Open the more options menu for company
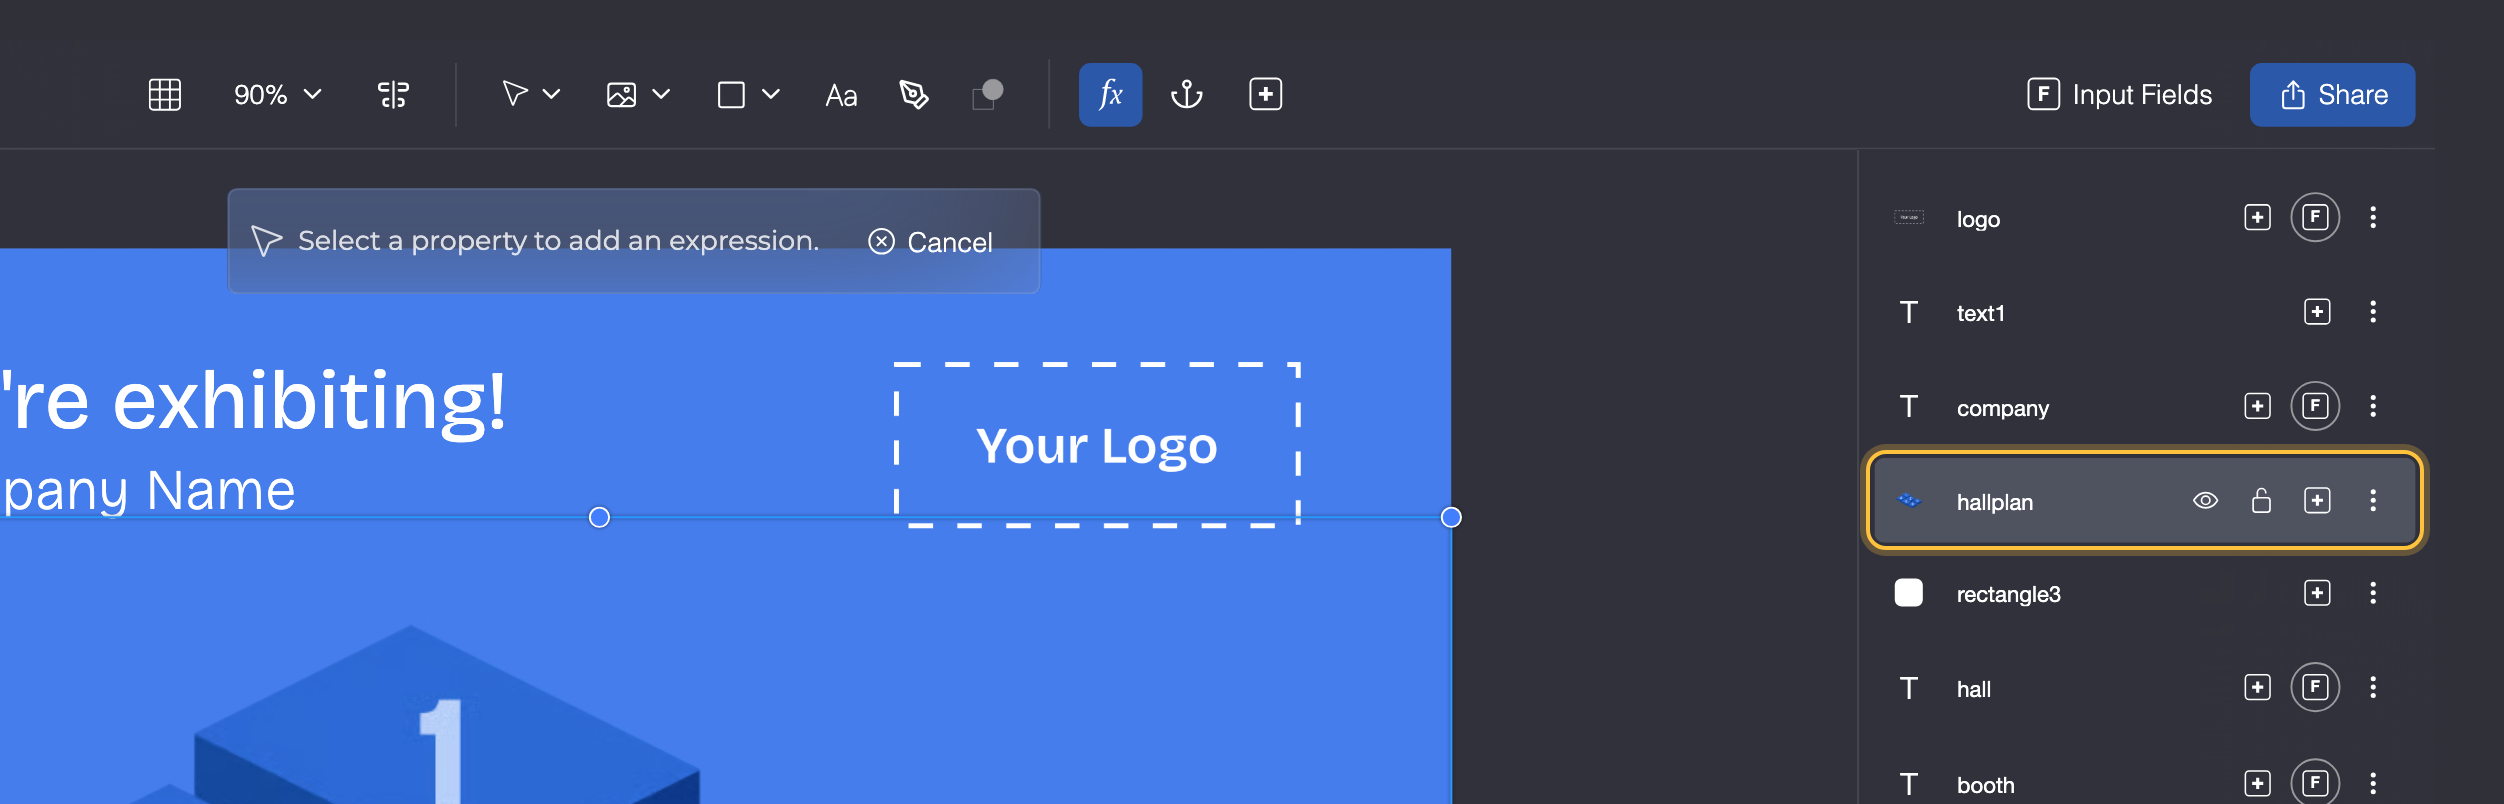The width and height of the screenshot is (2504, 804). pos(2373,405)
